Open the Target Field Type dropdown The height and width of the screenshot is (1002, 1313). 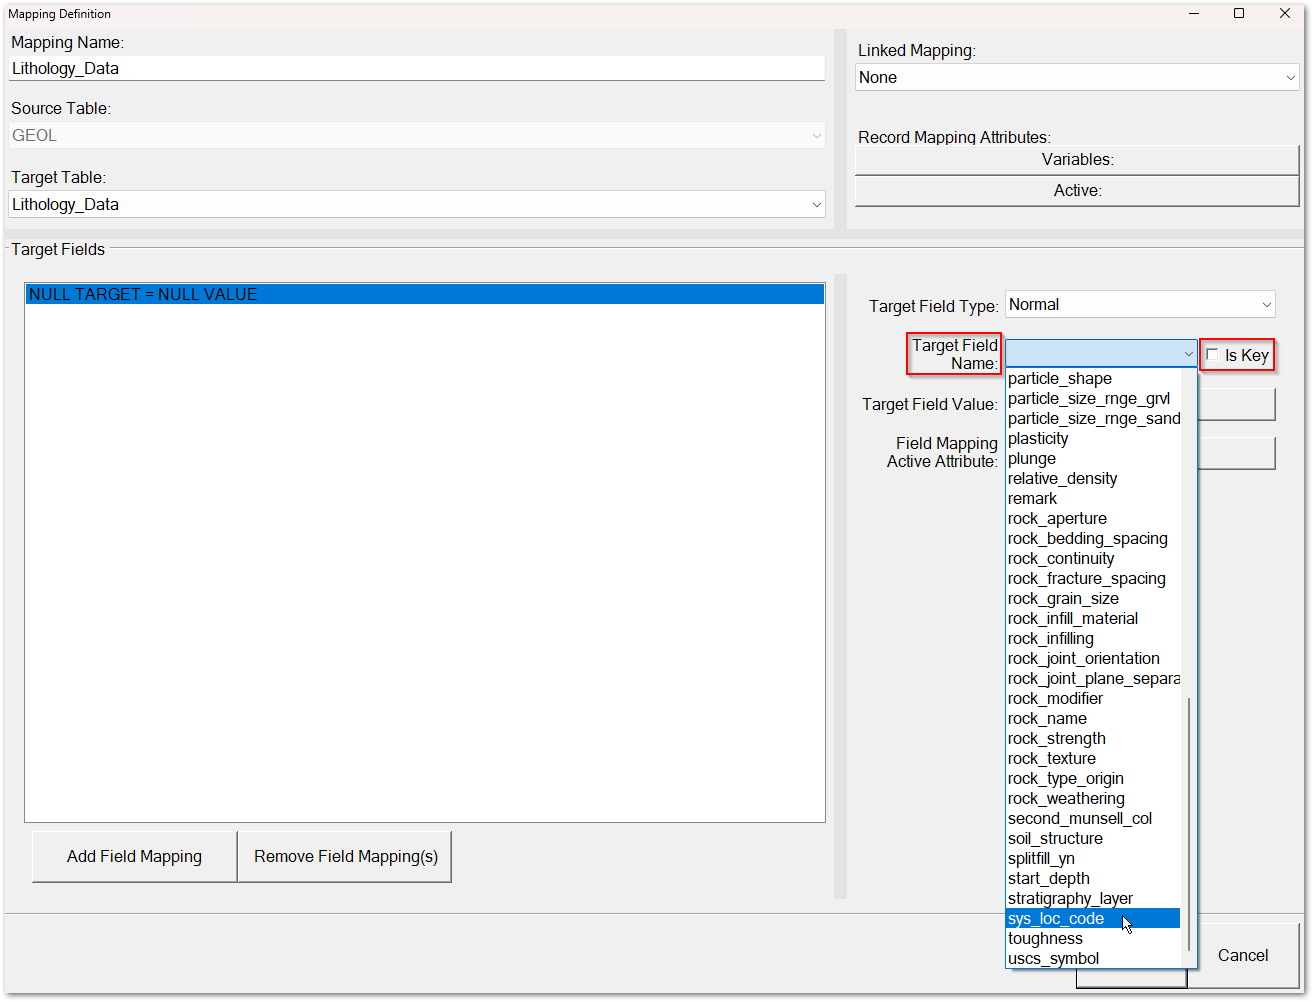point(1267,305)
